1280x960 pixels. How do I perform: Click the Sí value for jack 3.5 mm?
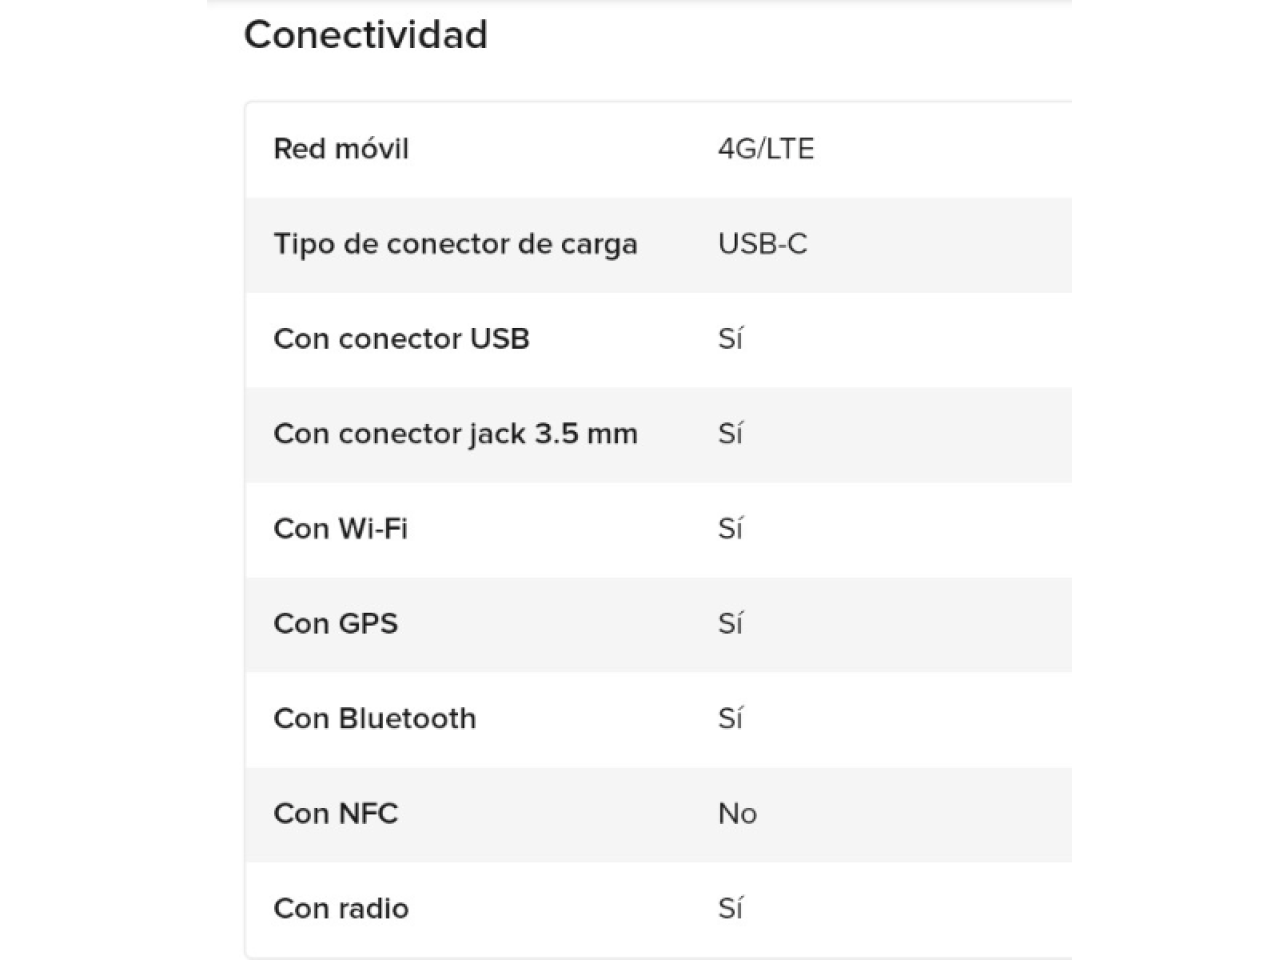click(730, 434)
